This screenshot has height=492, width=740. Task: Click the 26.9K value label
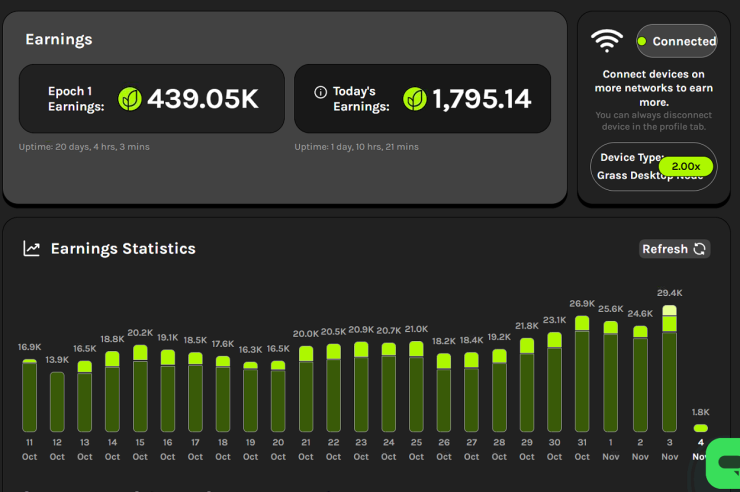tap(582, 303)
